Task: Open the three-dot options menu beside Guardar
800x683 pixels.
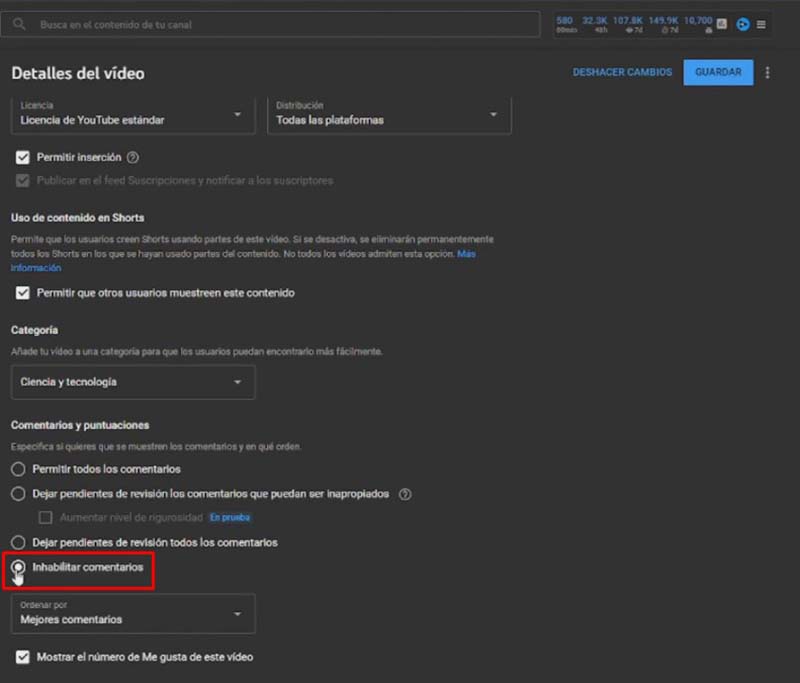Action: click(767, 72)
